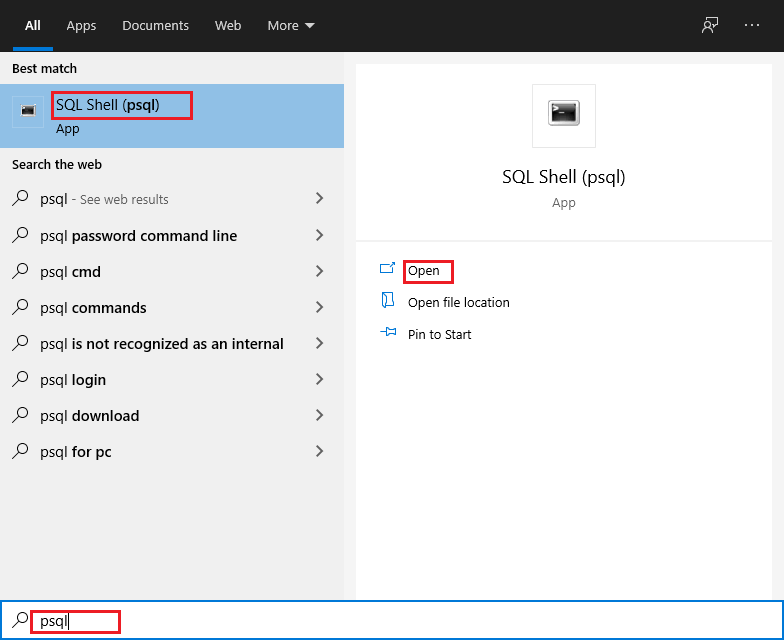Select 'psql - See web results' suggestion
The image size is (784, 640).
coord(172,199)
